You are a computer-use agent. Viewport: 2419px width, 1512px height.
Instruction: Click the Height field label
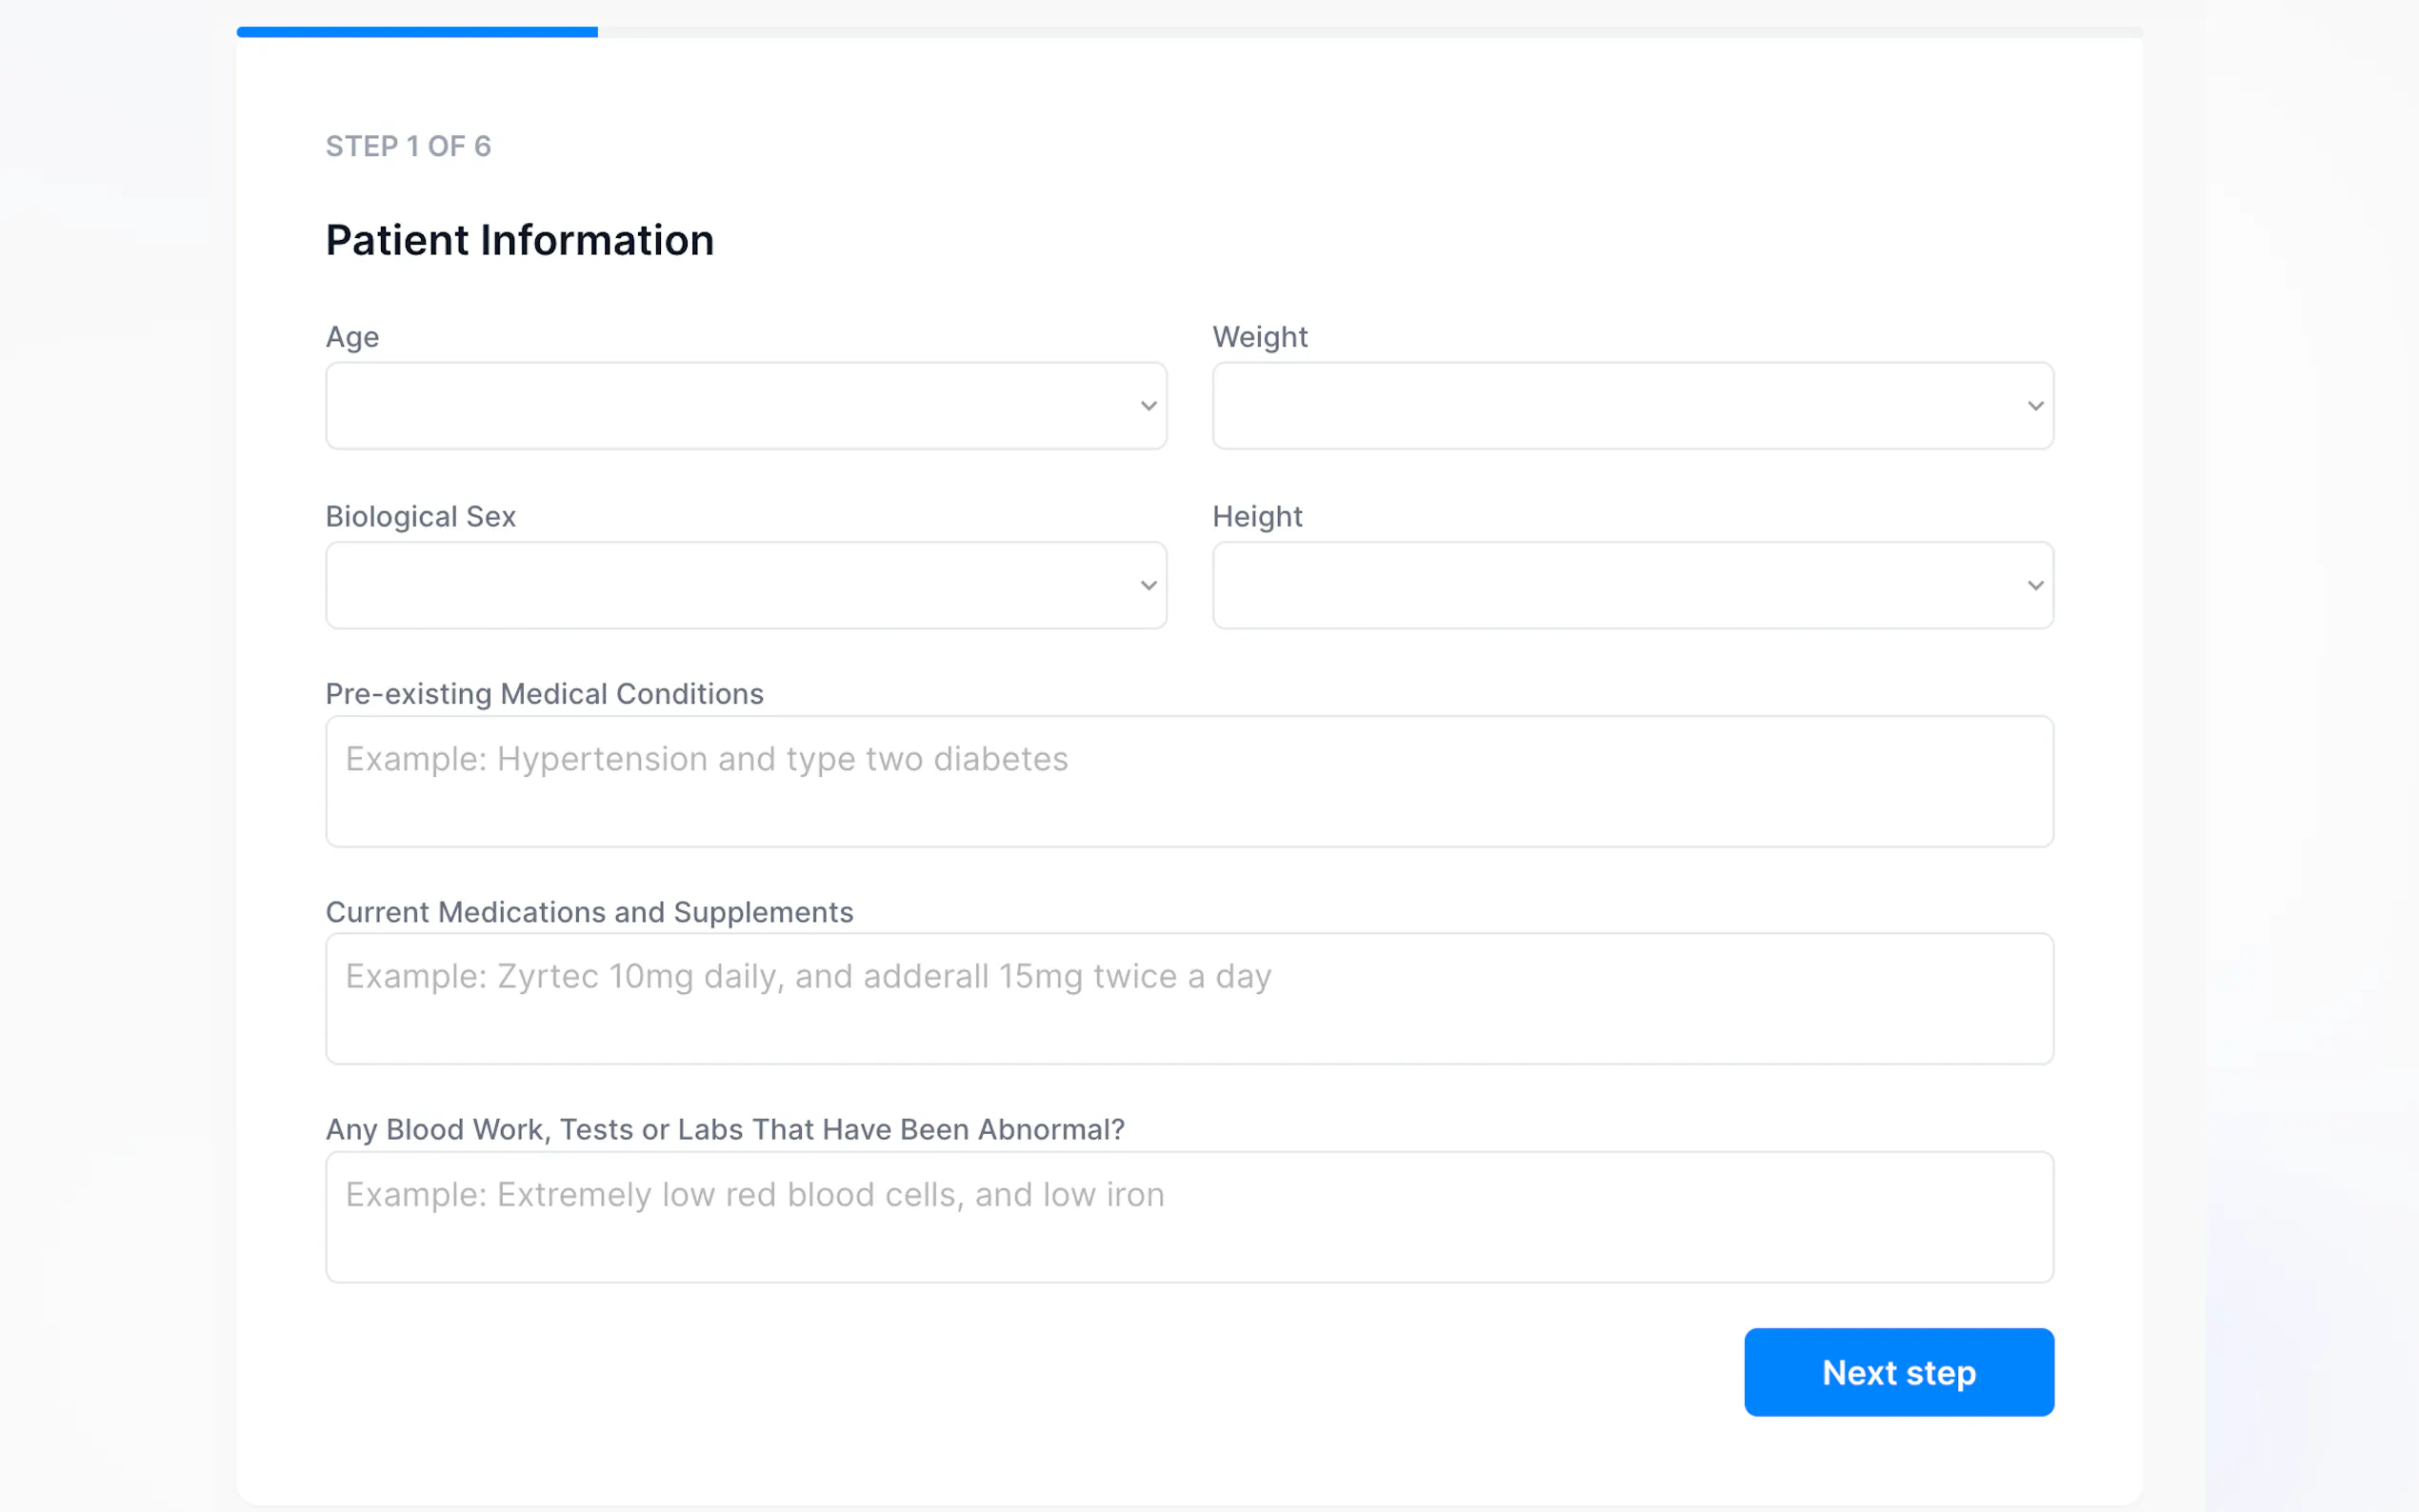pyautogui.click(x=1257, y=516)
